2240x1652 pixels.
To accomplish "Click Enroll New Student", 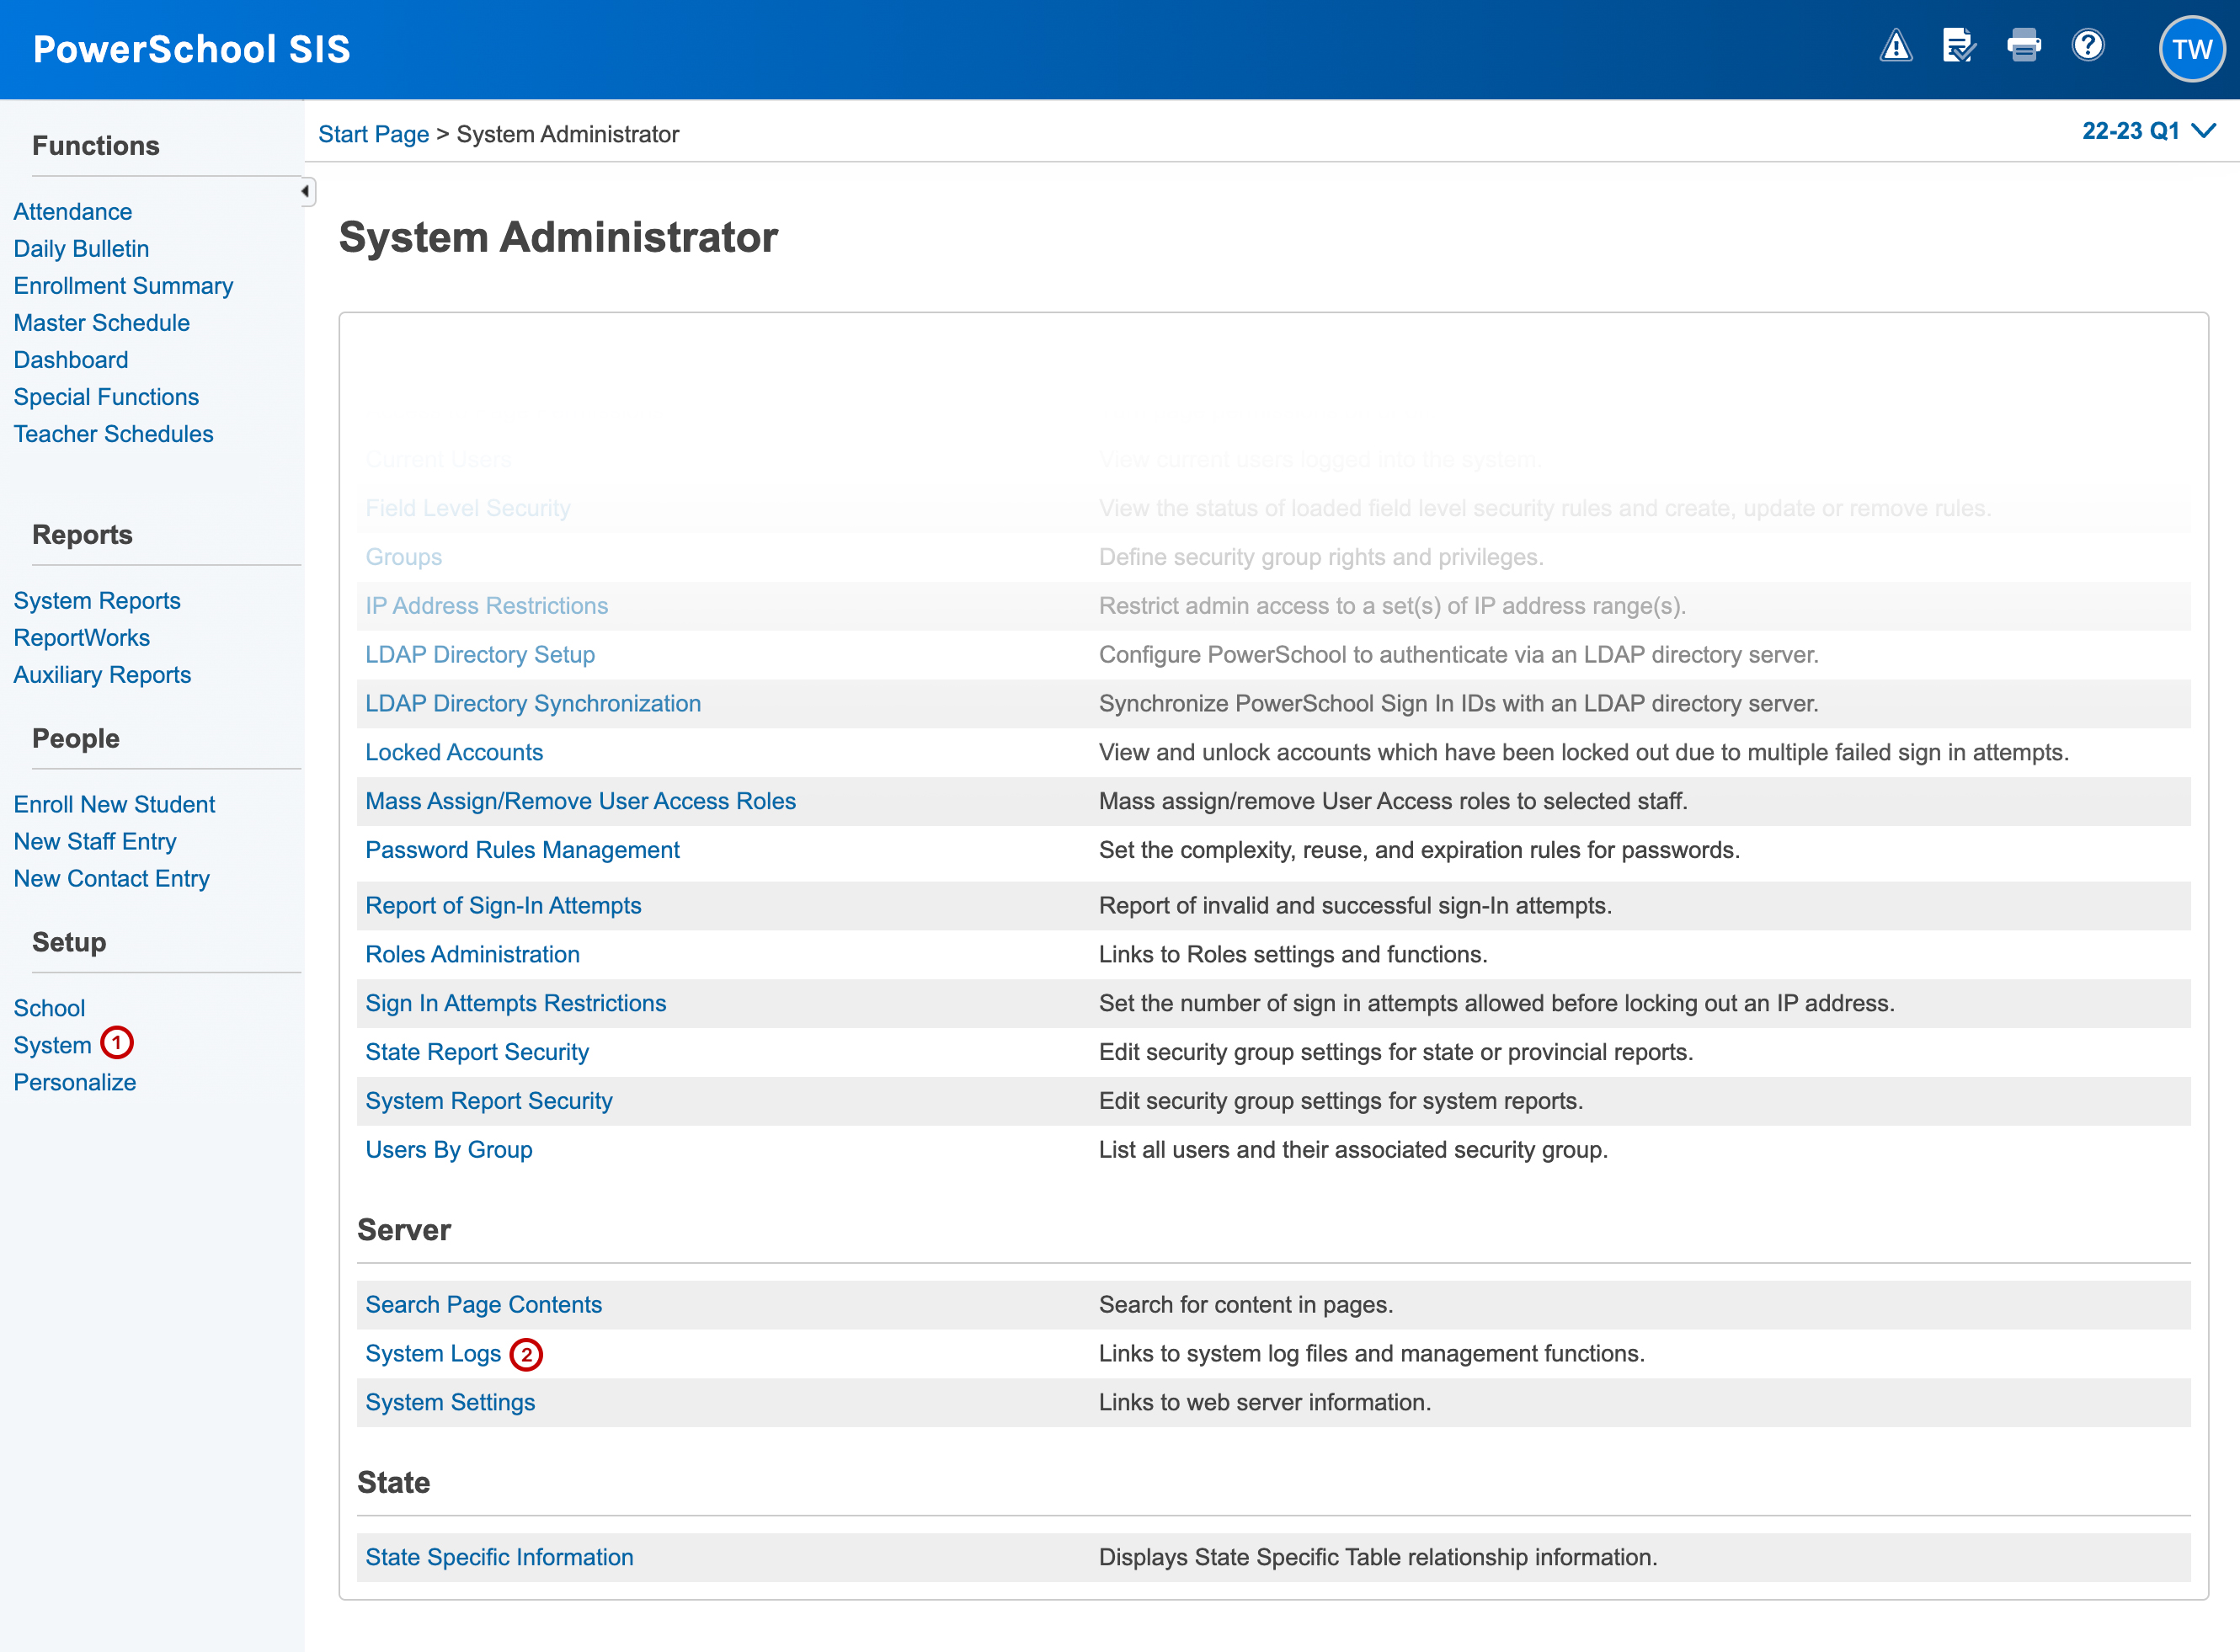I will [x=115, y=805].
